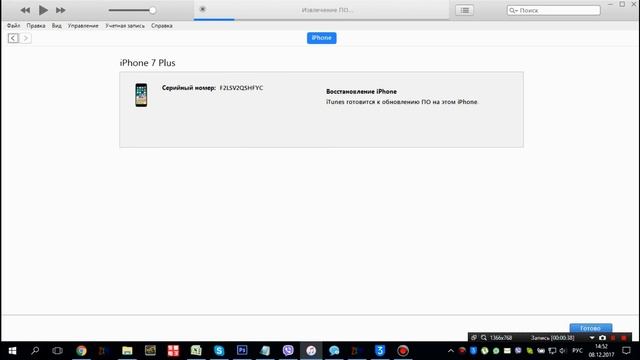Viewport: 640px width, 360px height.
Task: Click the recorder zoom magnifier icon
Action: (484, 338)
